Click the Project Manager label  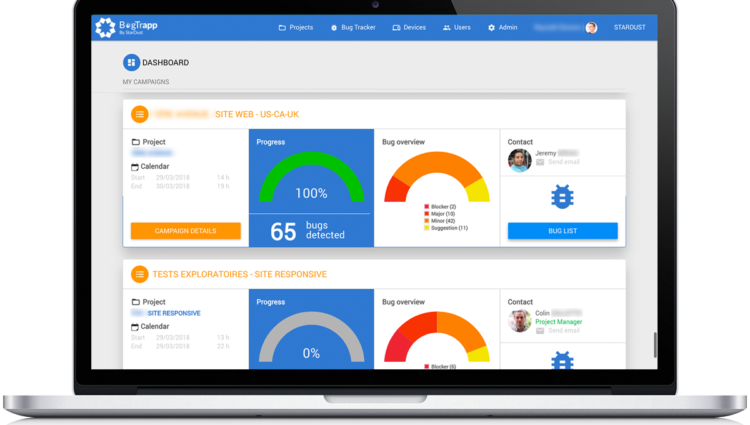click(559, 322)
